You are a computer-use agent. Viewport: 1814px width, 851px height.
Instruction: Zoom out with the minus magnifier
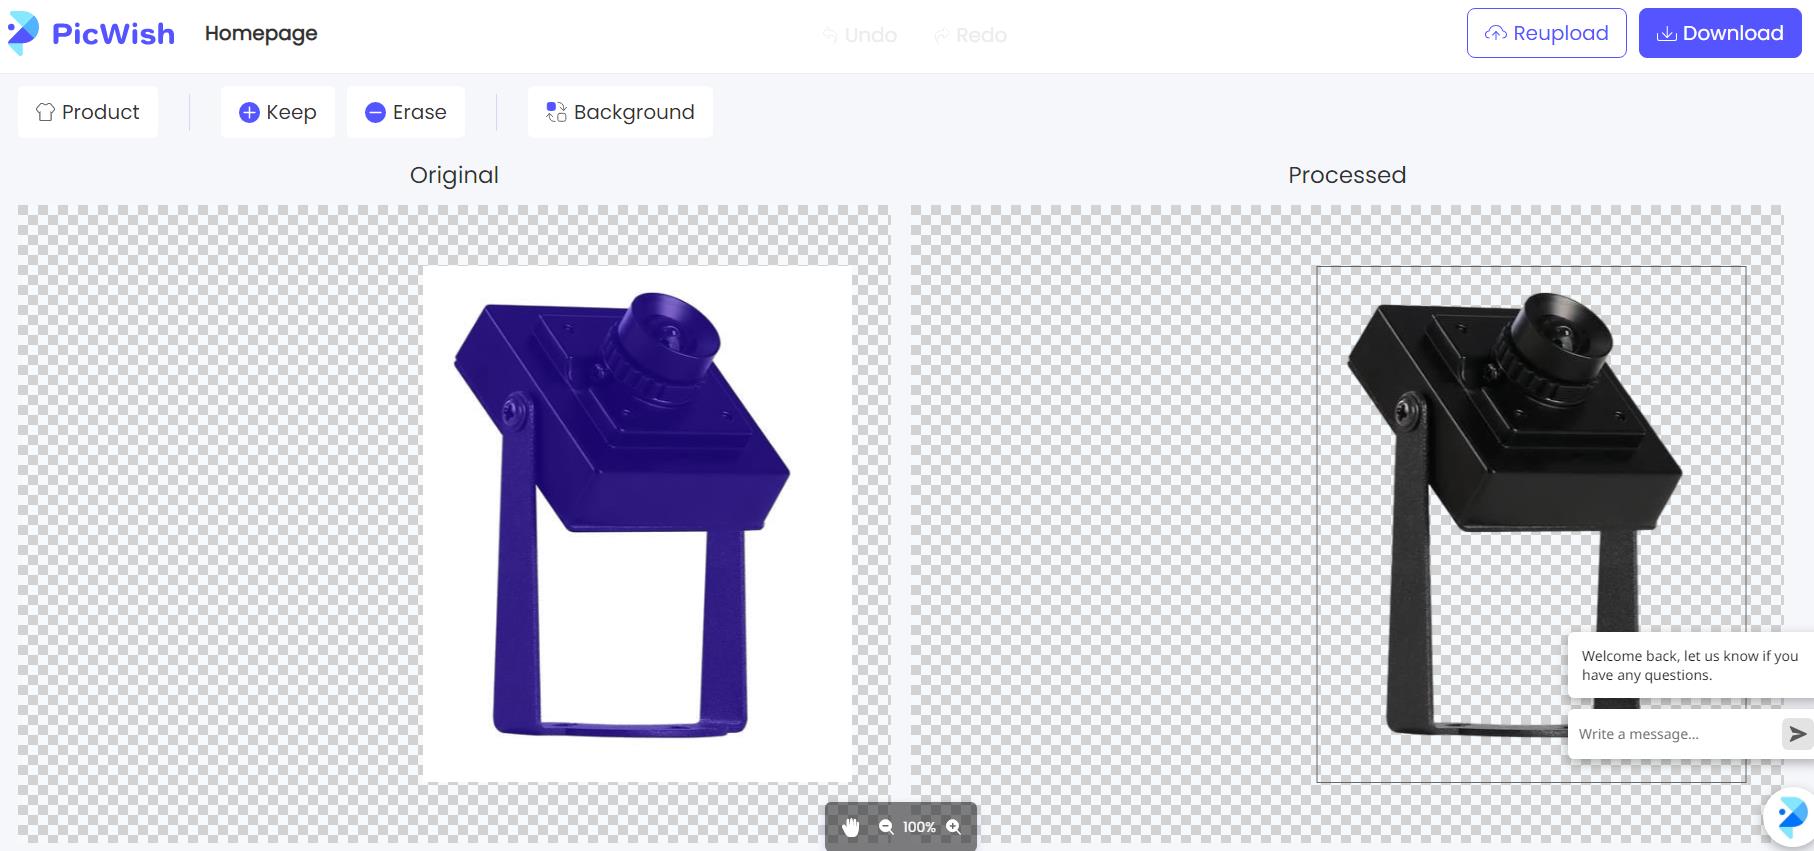(x=886, y=827)
